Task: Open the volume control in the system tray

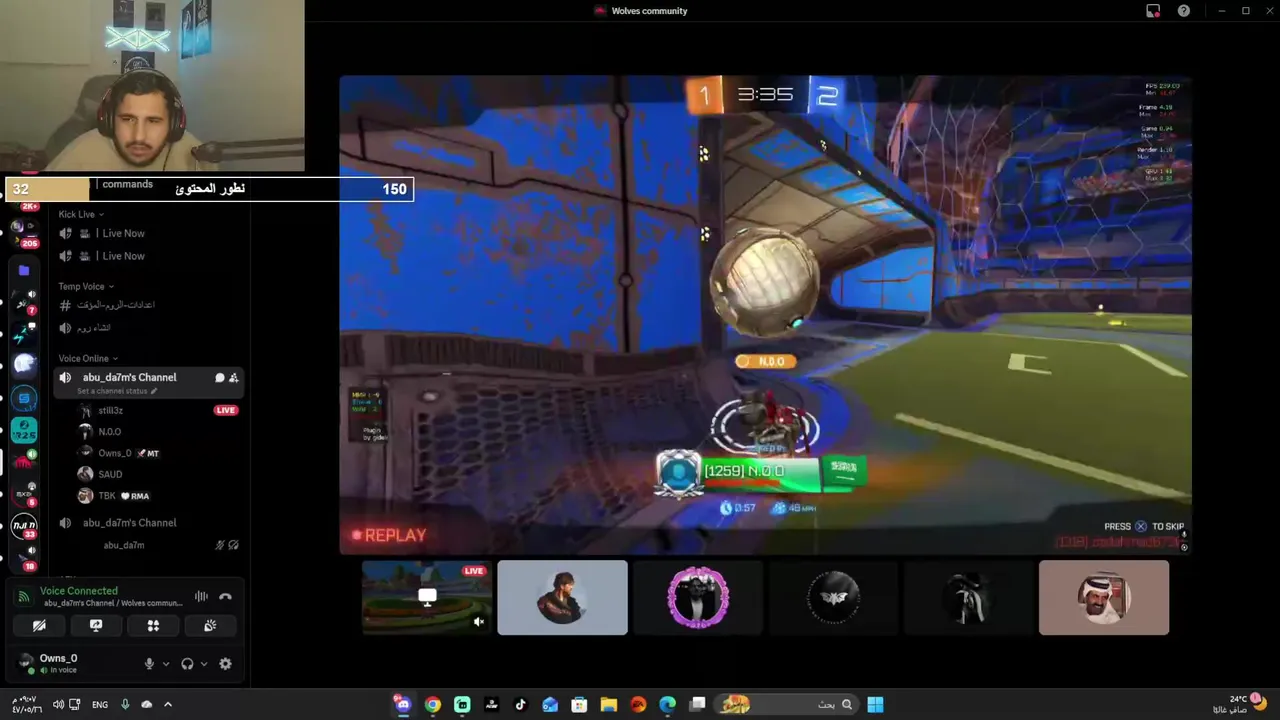Action: pyautogui.click(x=58, y=704)
